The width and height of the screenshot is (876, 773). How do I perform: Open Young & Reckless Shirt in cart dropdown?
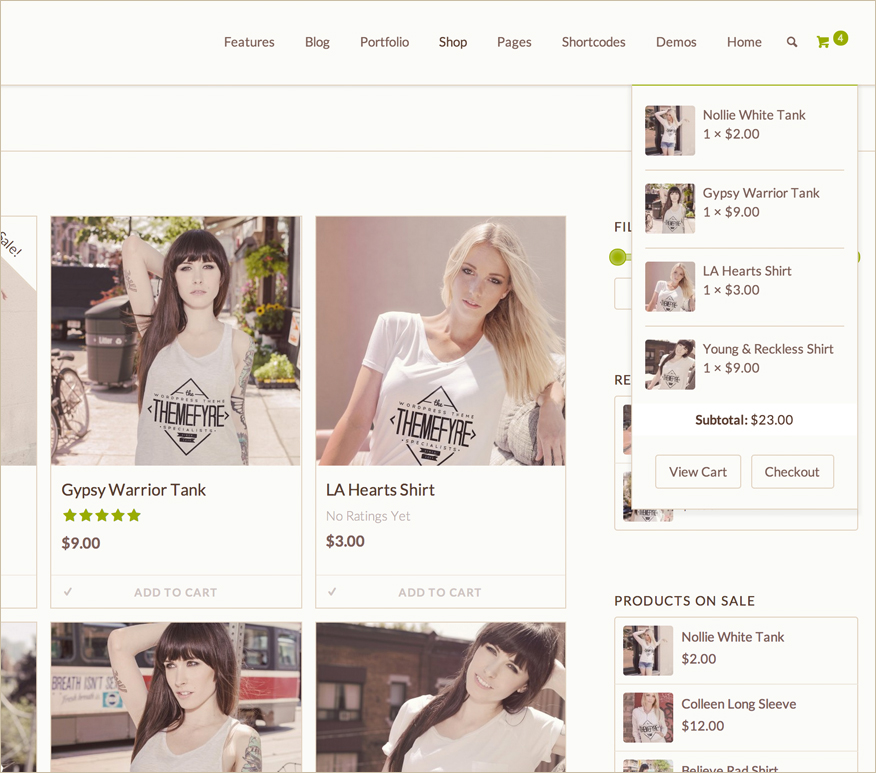tap(768, 349)
